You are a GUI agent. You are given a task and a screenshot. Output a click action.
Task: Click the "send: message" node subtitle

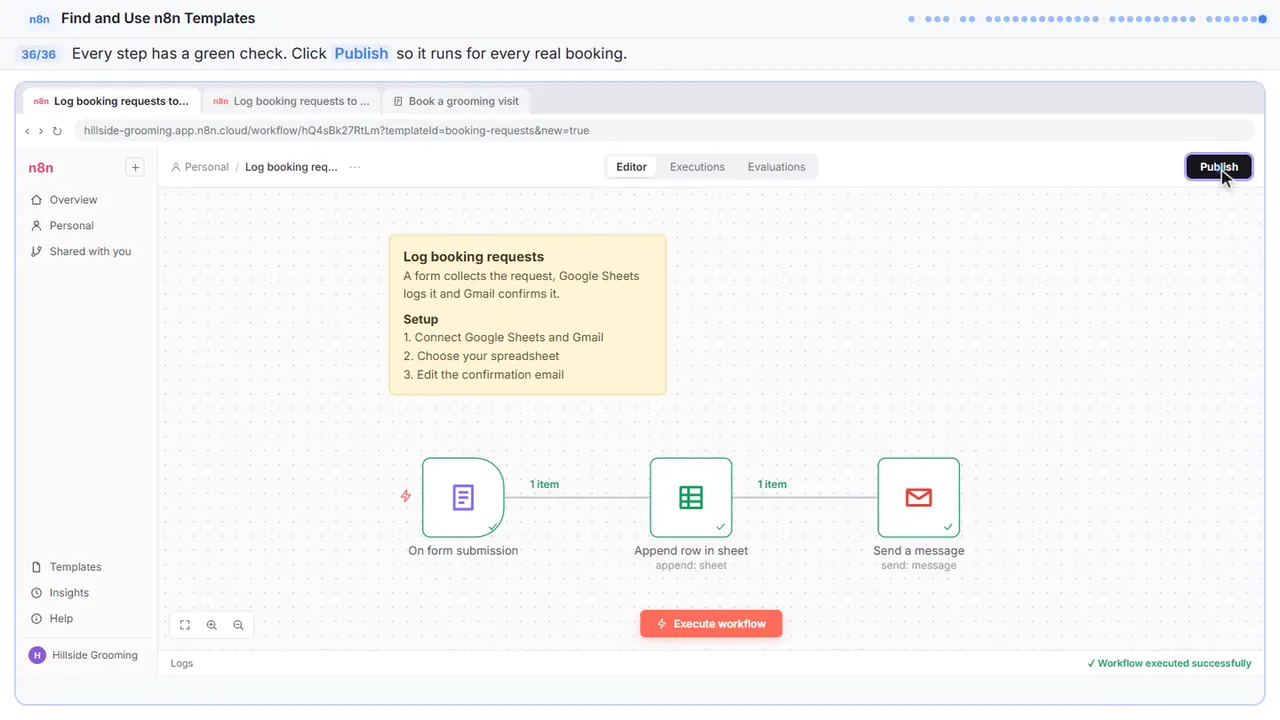tap(919, 566)
